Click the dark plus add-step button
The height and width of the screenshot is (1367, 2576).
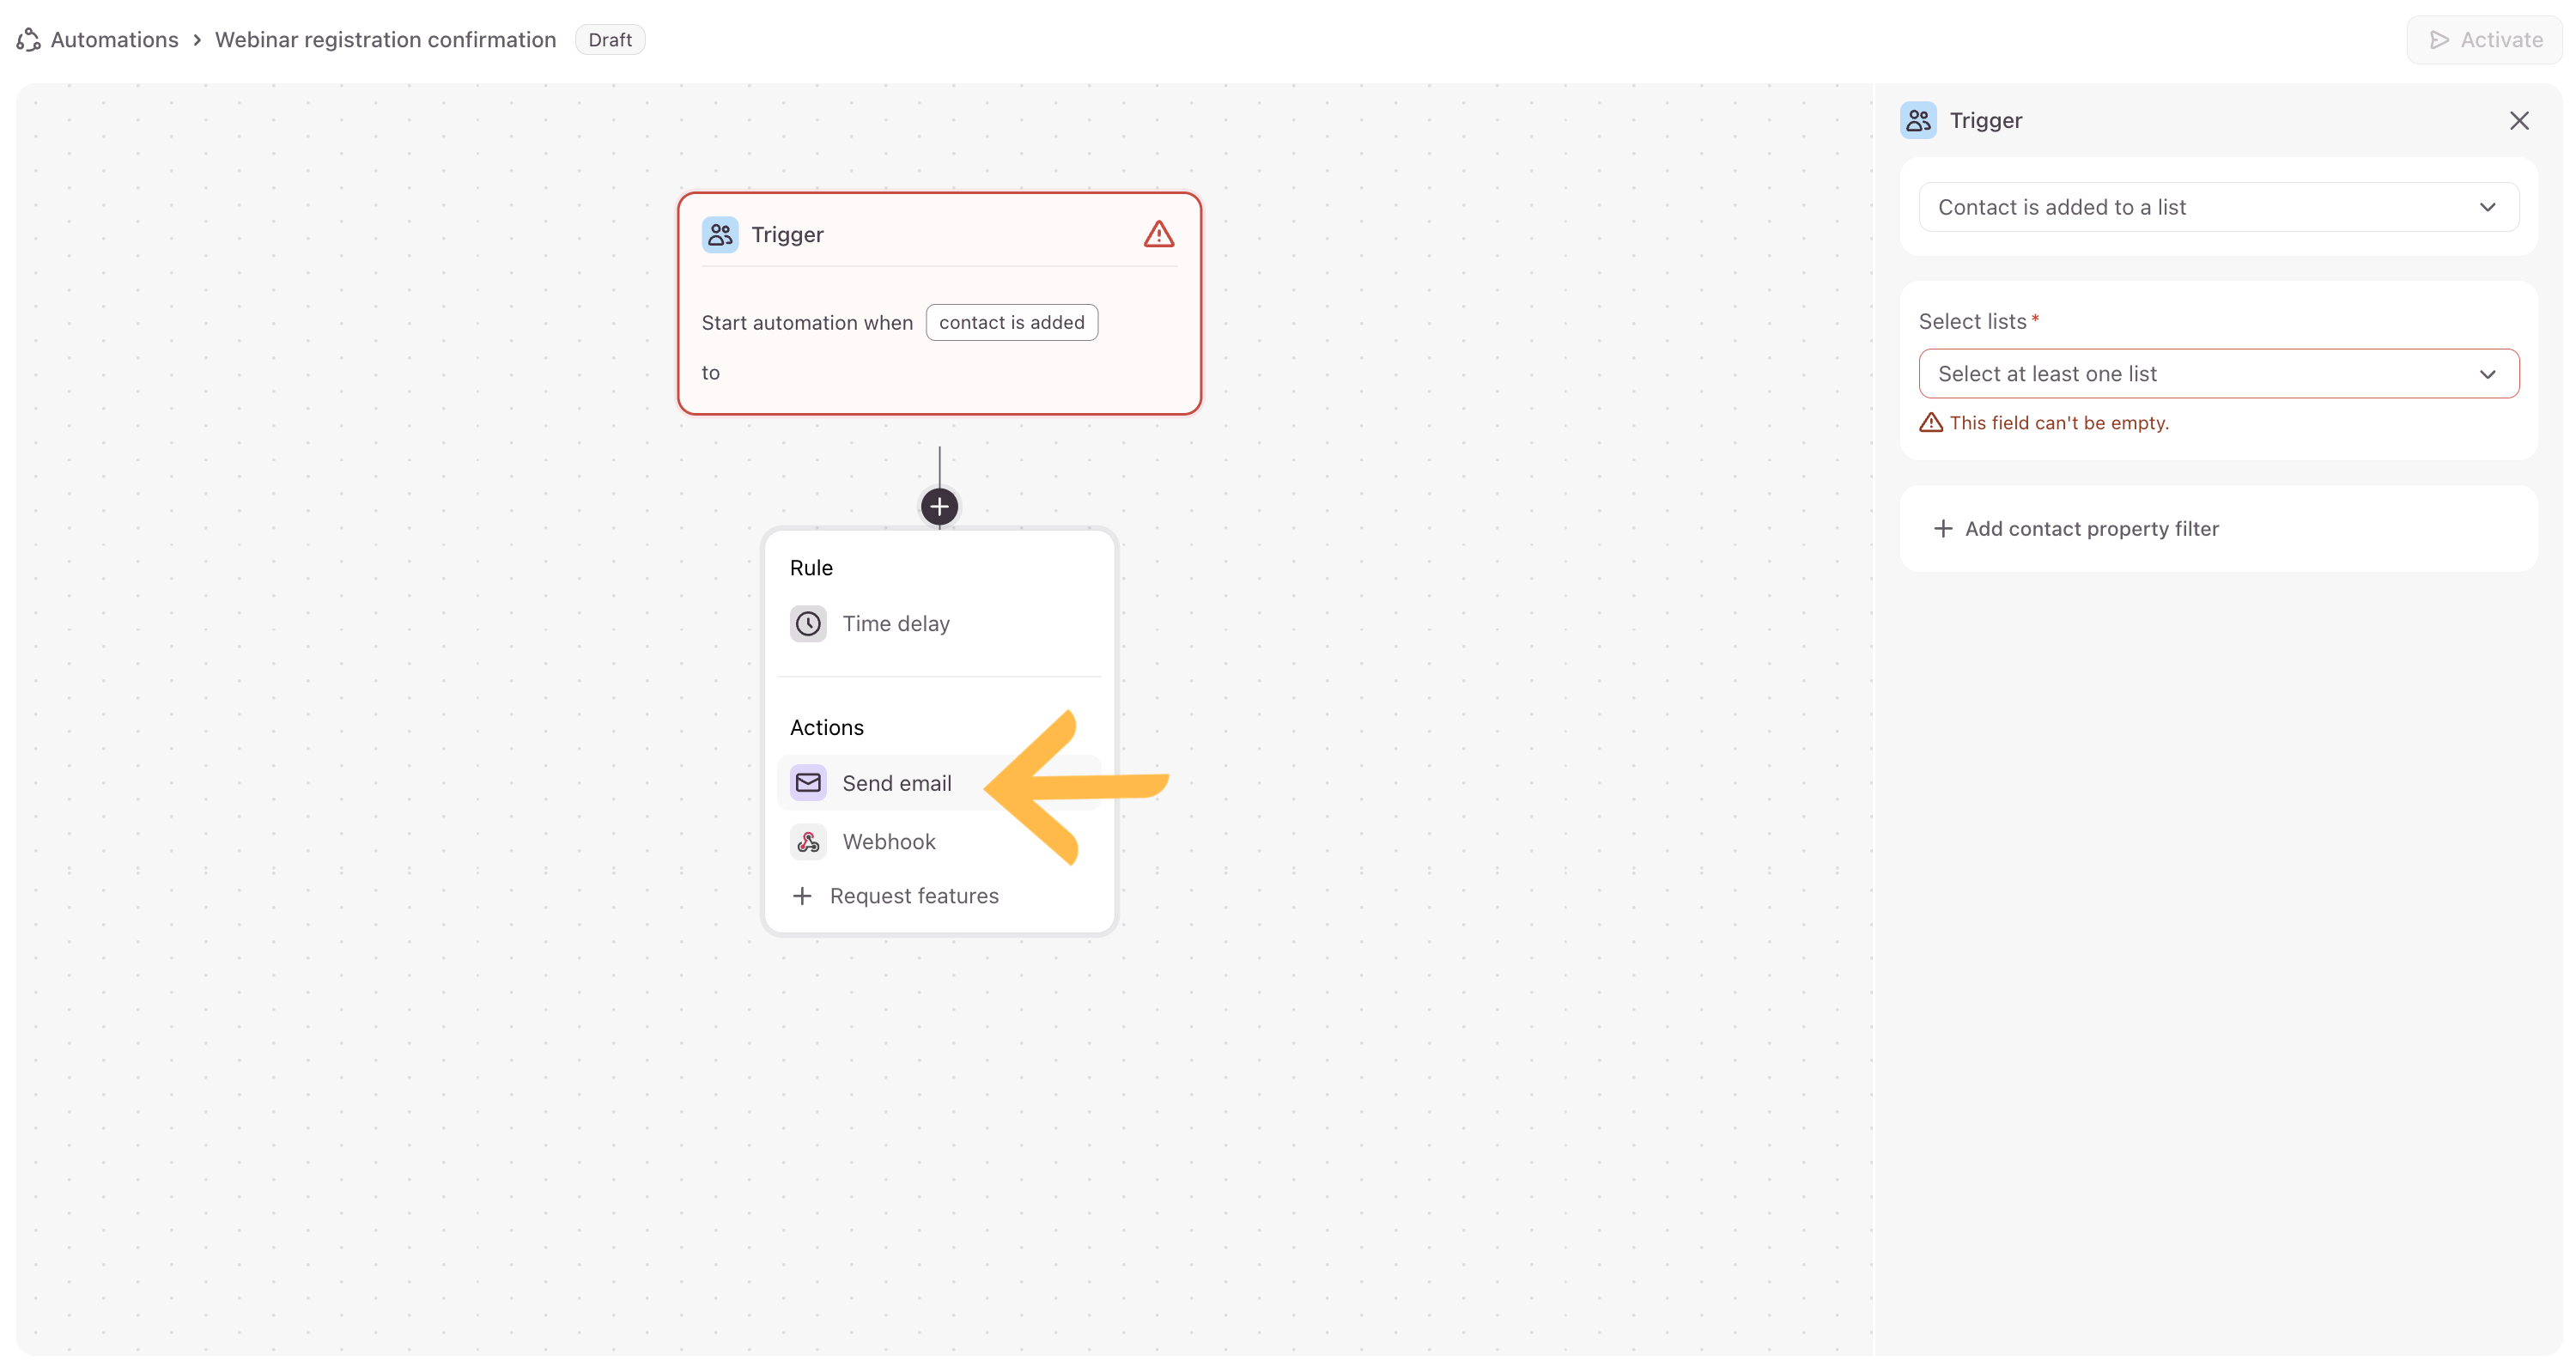tap(939, 507)
